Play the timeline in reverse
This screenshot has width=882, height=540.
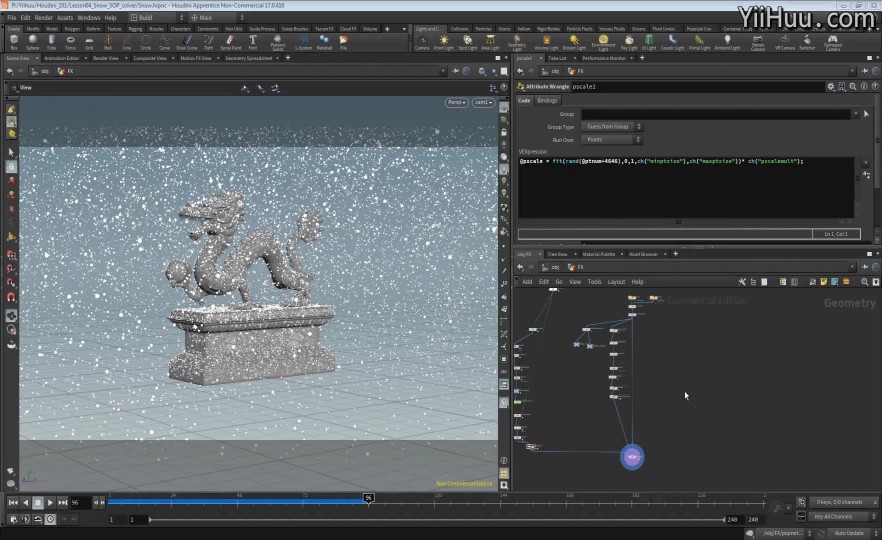coord(25,502)
